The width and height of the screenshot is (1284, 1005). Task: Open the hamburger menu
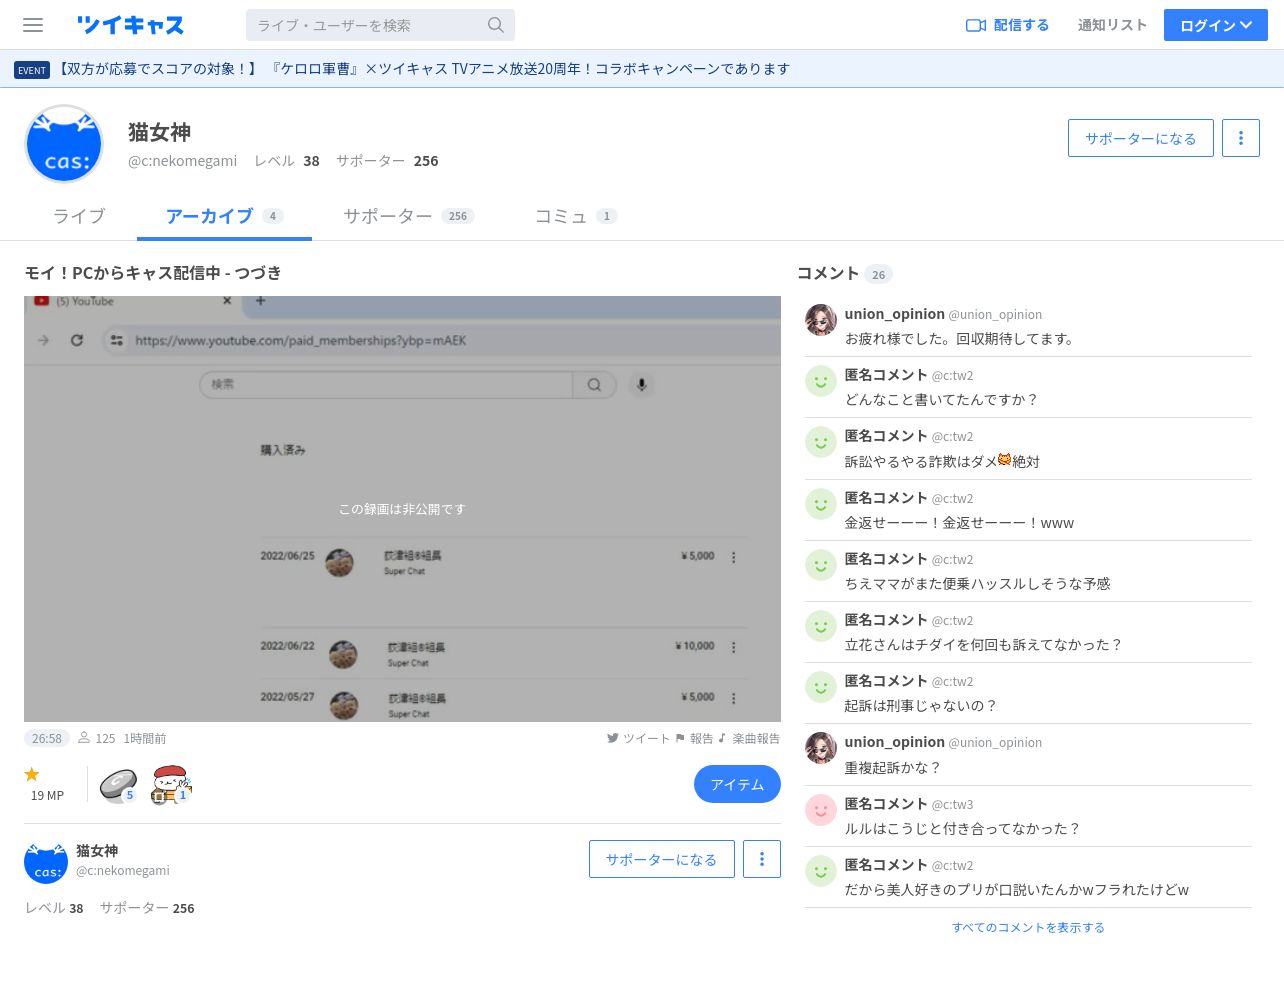[x=33, y=25]
